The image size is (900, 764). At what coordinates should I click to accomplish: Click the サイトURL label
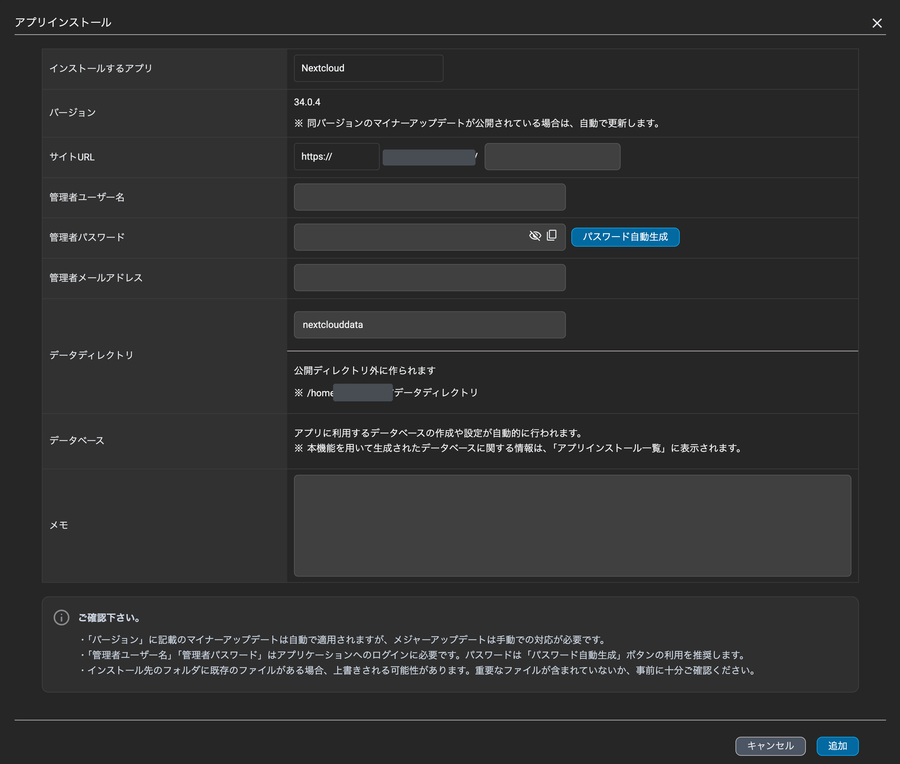(x=72, y=157)
